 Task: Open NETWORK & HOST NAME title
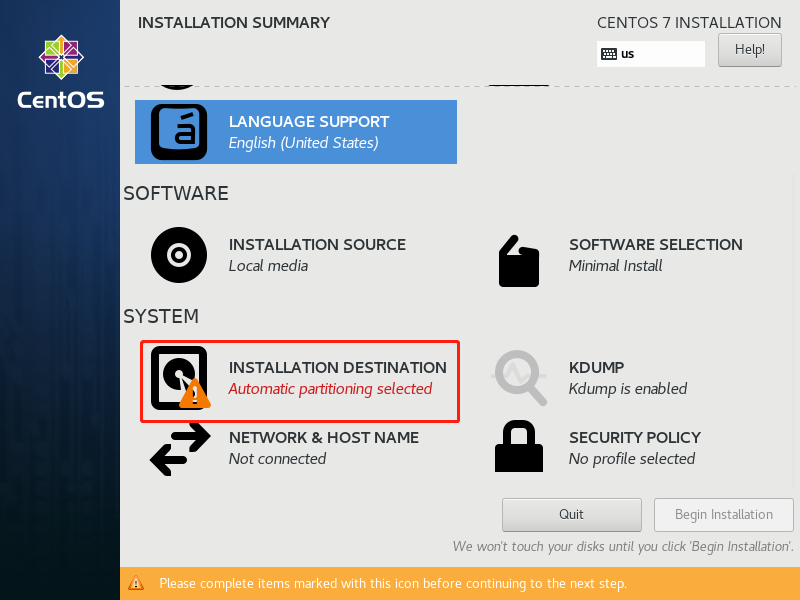point(323,438)
